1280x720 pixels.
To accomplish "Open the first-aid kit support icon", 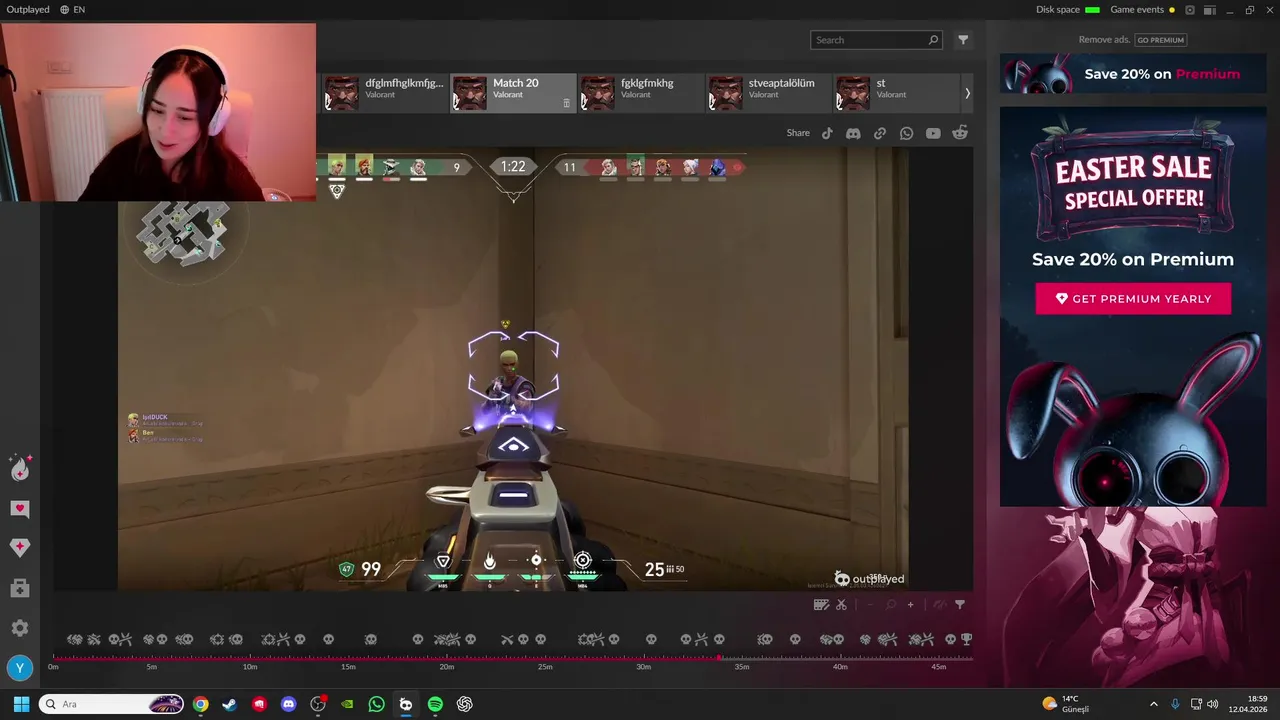I will tap(20, 589).
